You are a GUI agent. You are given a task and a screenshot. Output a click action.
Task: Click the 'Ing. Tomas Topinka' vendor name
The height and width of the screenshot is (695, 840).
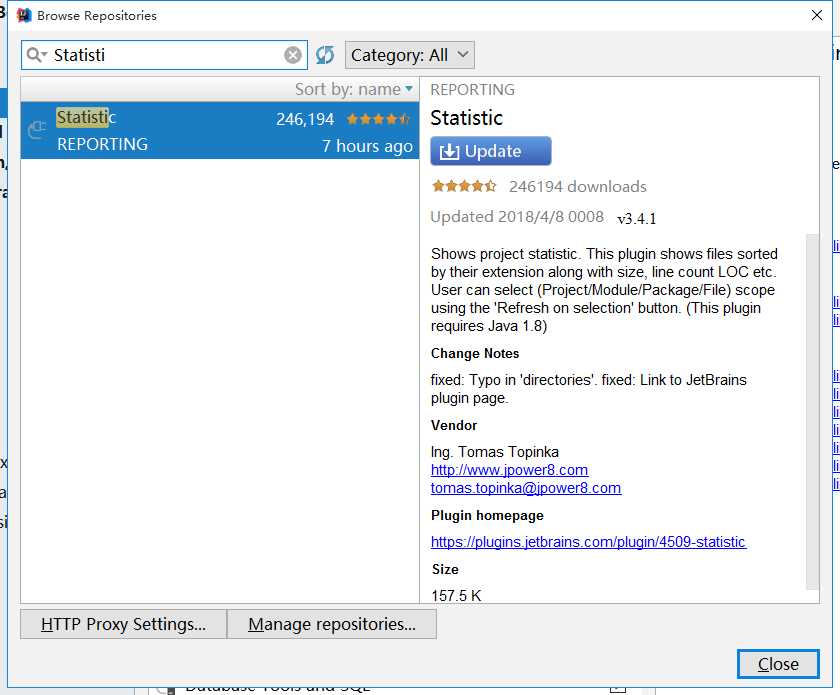click(494, 452)
